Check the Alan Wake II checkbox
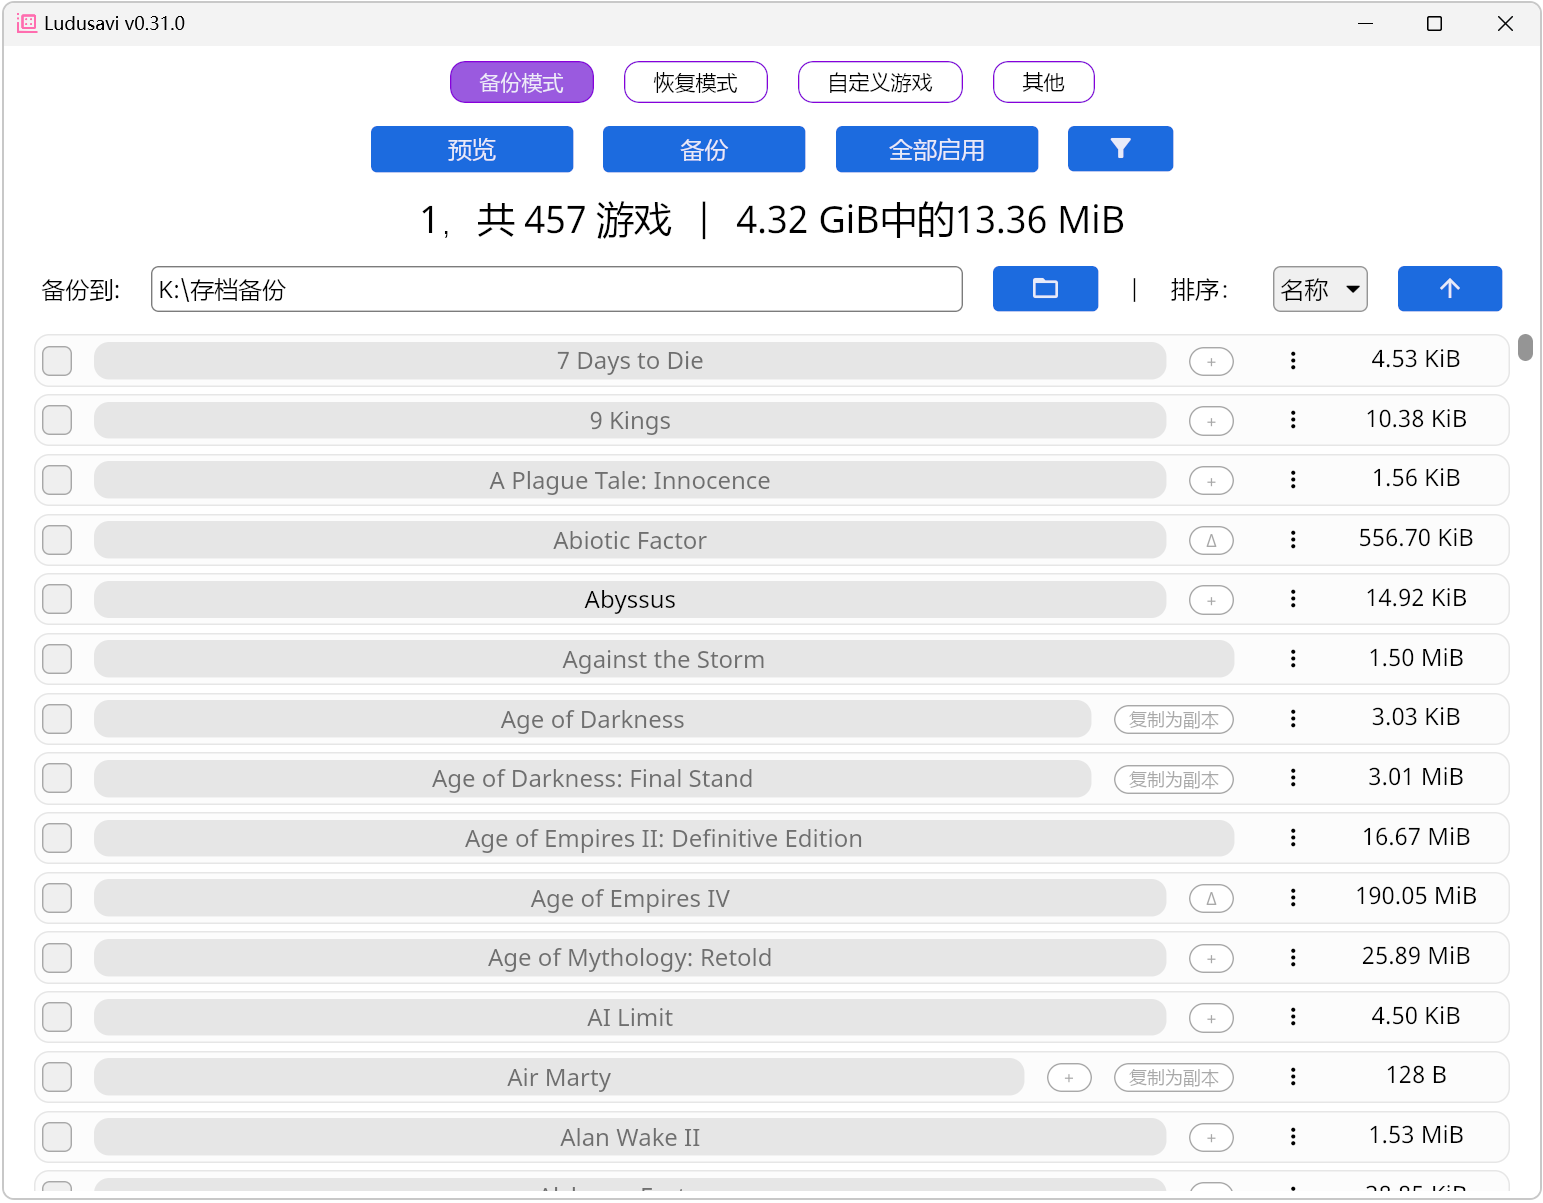This screenshot has width=1543, height=1203. [57, 1137]
